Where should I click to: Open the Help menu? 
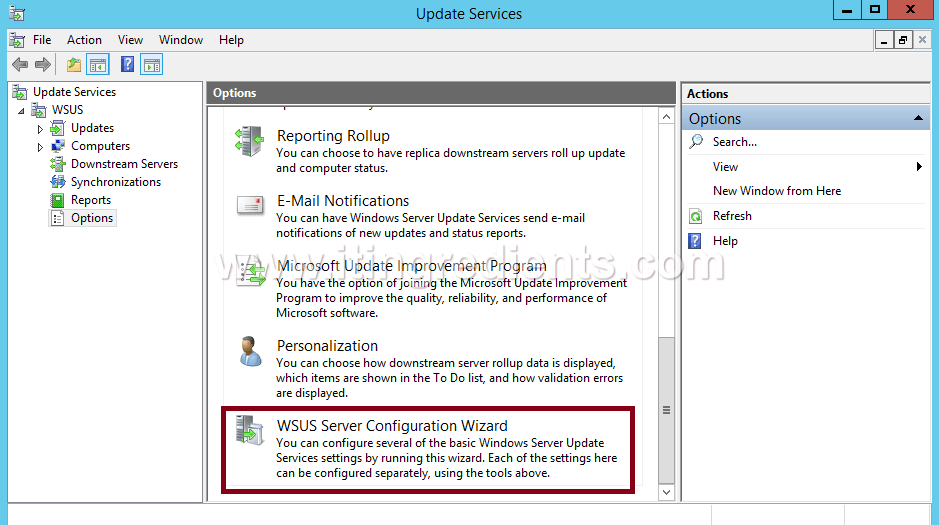point(231,40)
